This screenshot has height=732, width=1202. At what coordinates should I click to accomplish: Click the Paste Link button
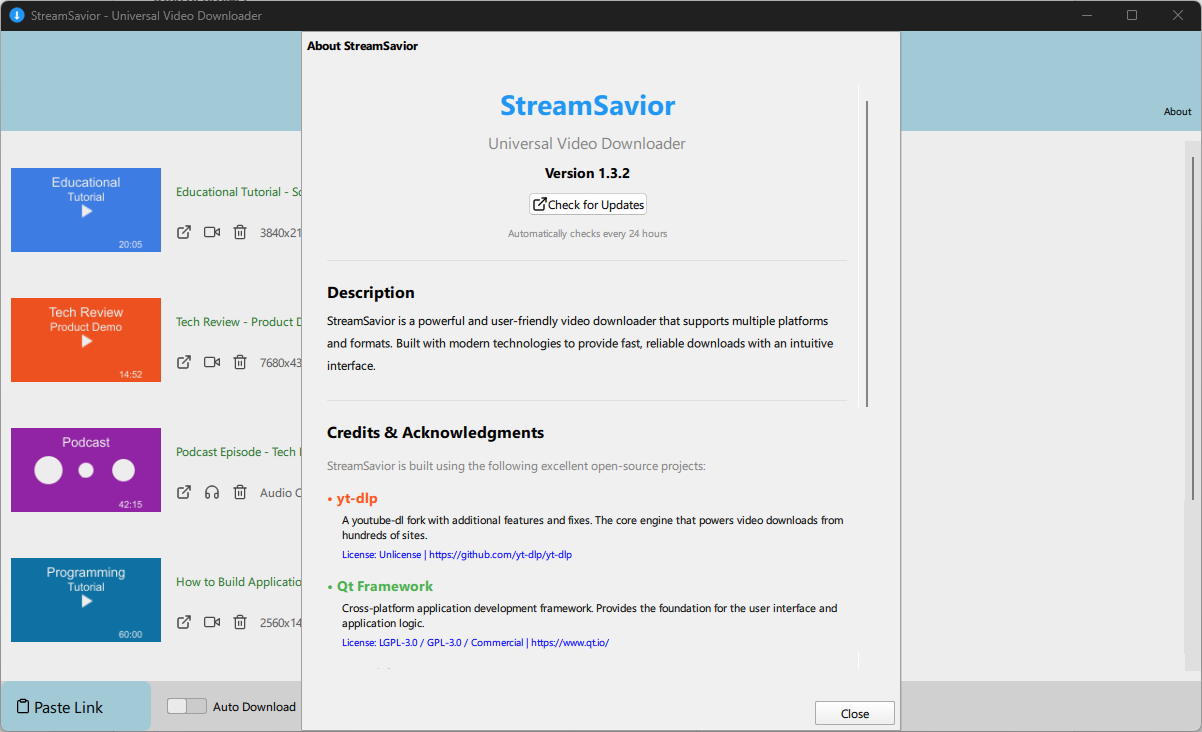75,707
